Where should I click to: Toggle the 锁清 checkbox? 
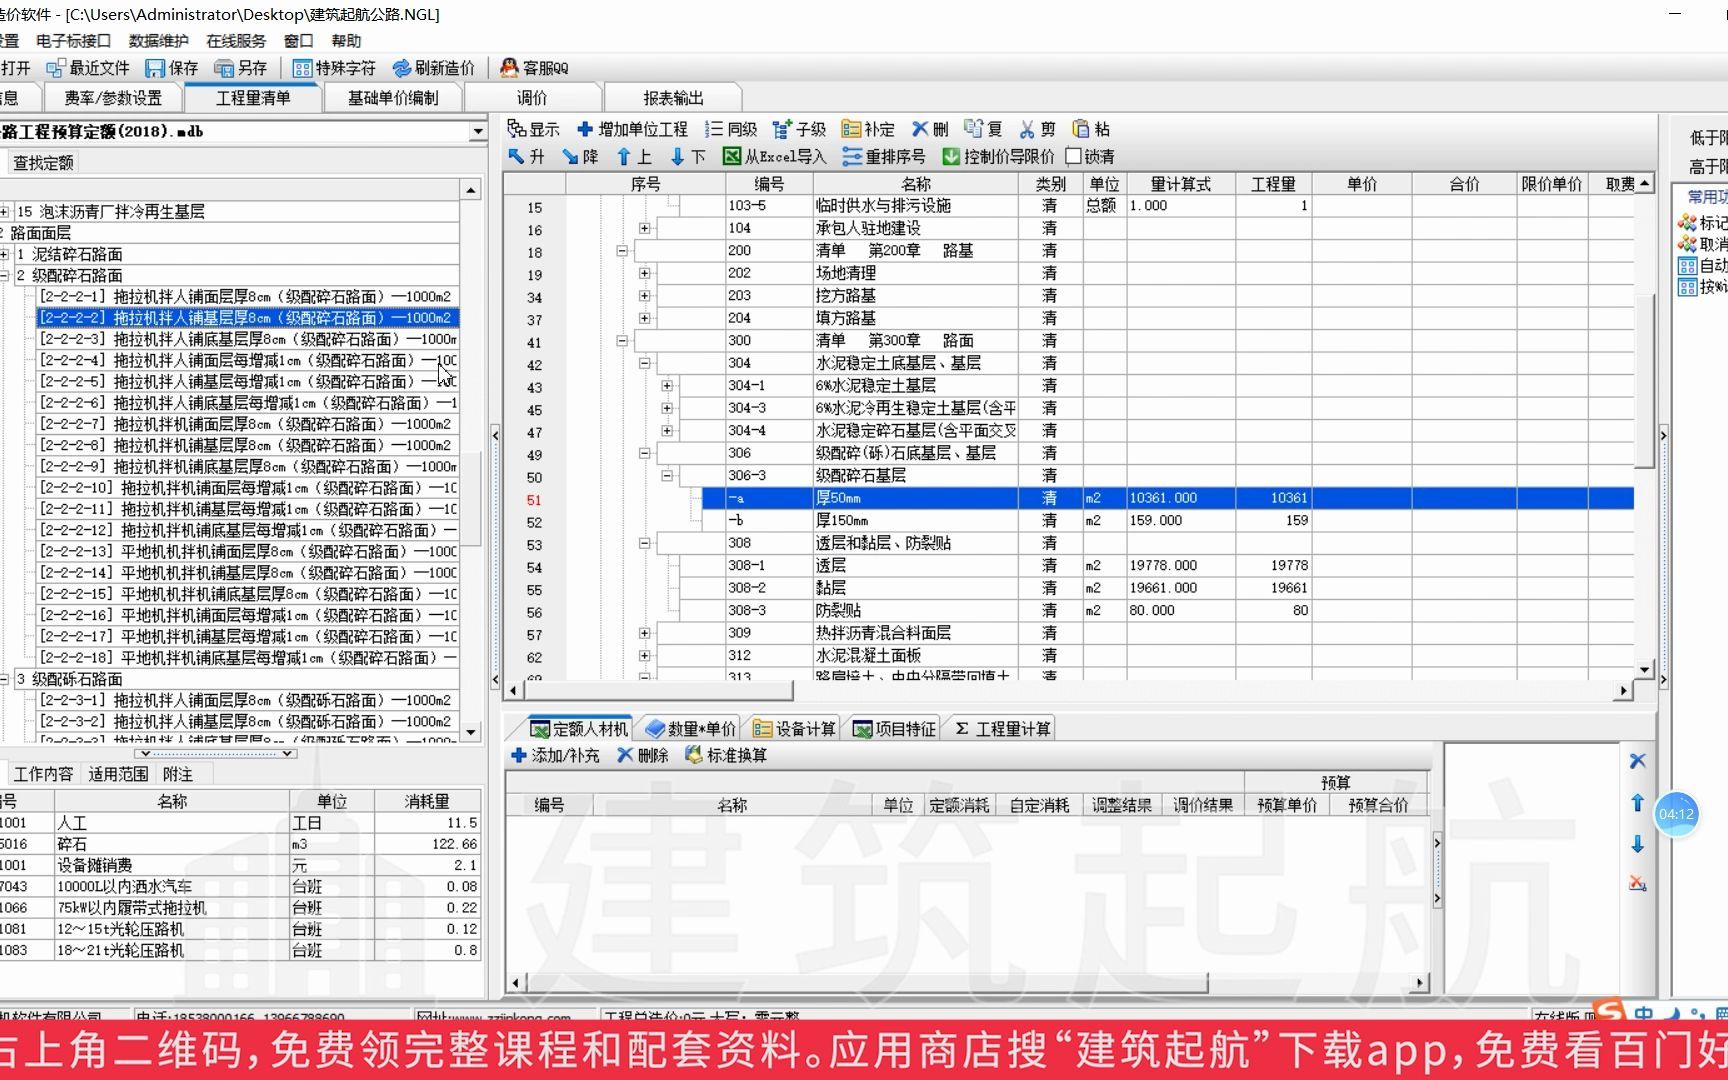pyautogui.click(x=1074, y=156)
